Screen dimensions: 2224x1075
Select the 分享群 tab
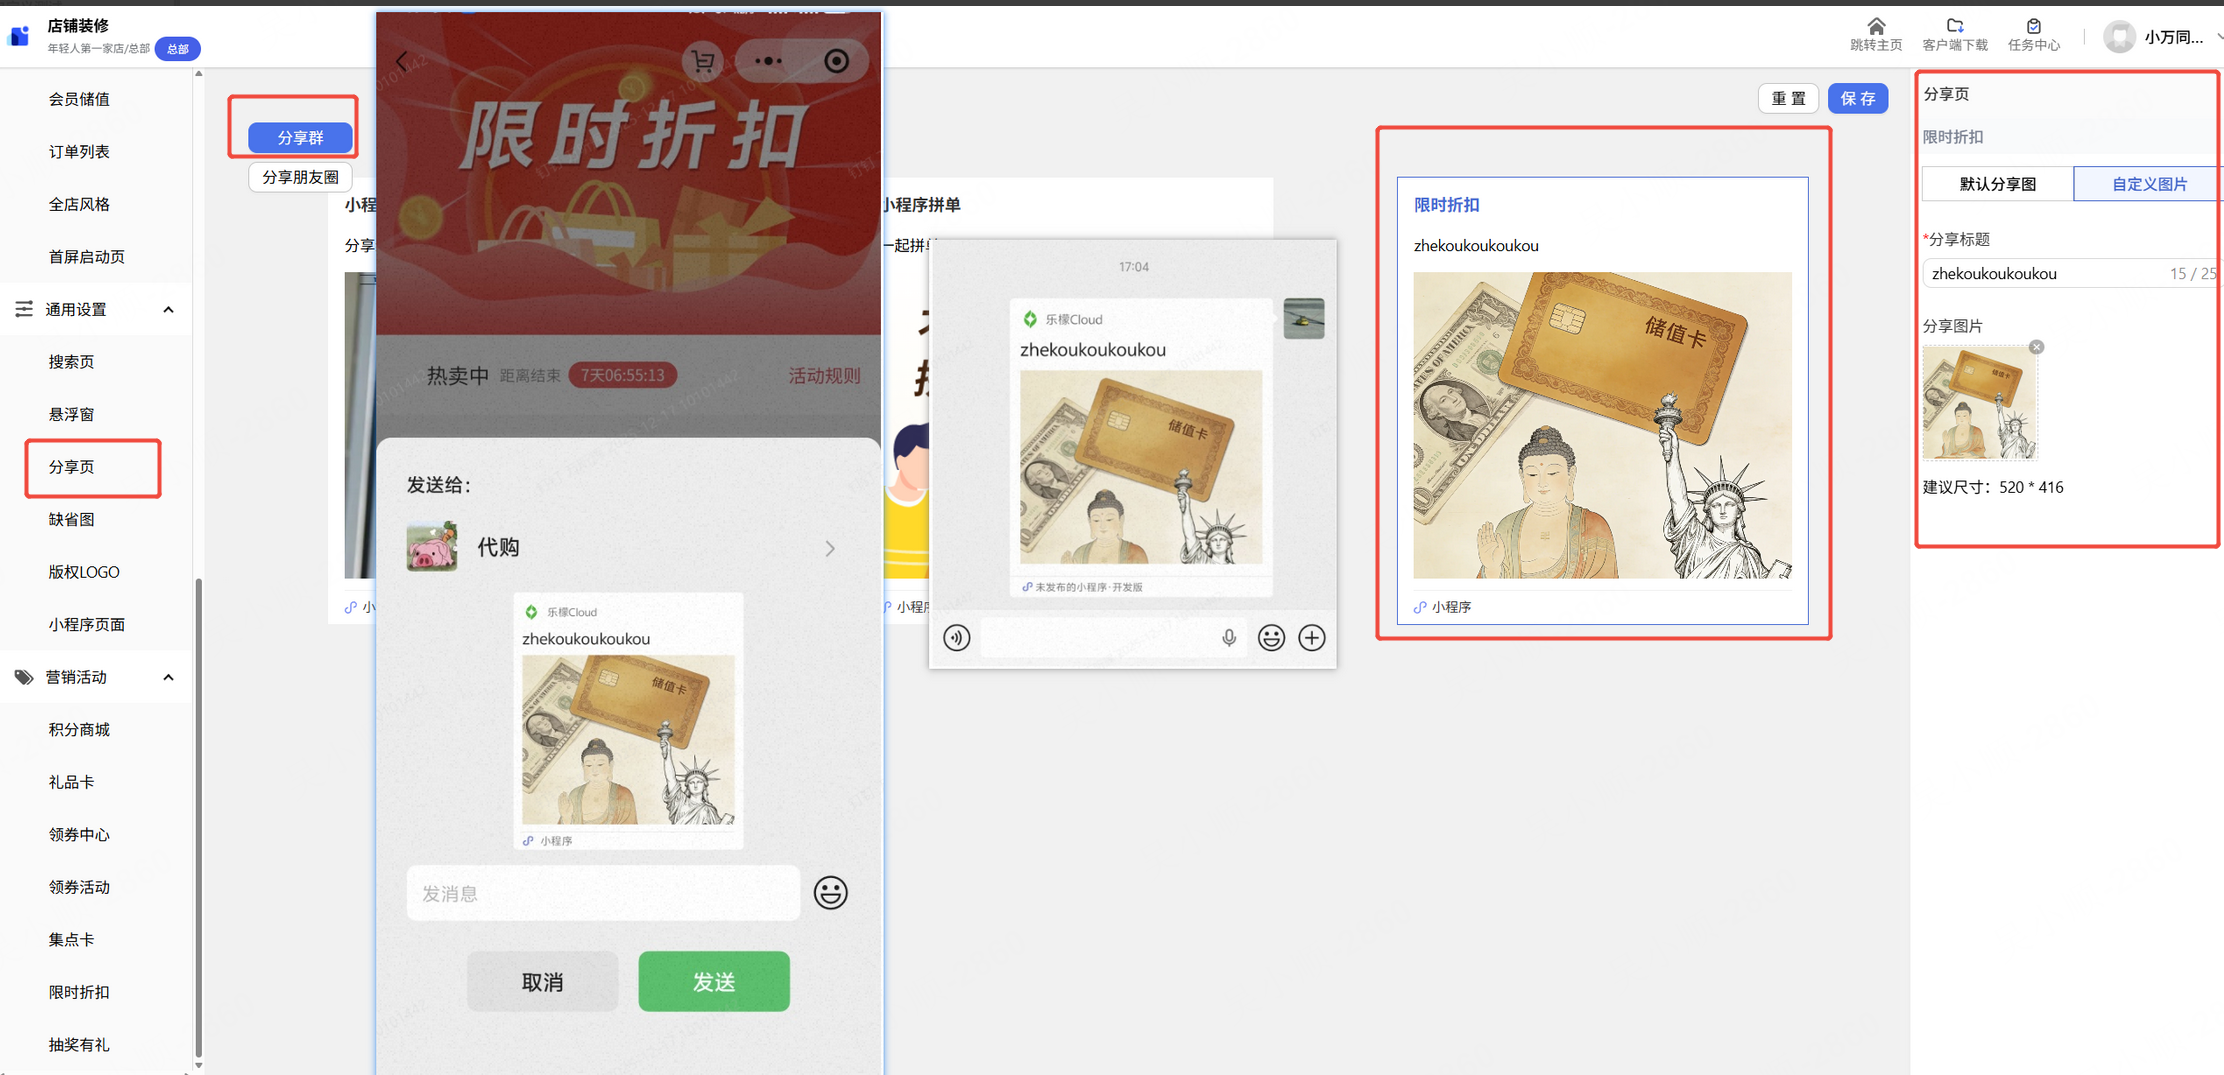[x=300, y=137]
